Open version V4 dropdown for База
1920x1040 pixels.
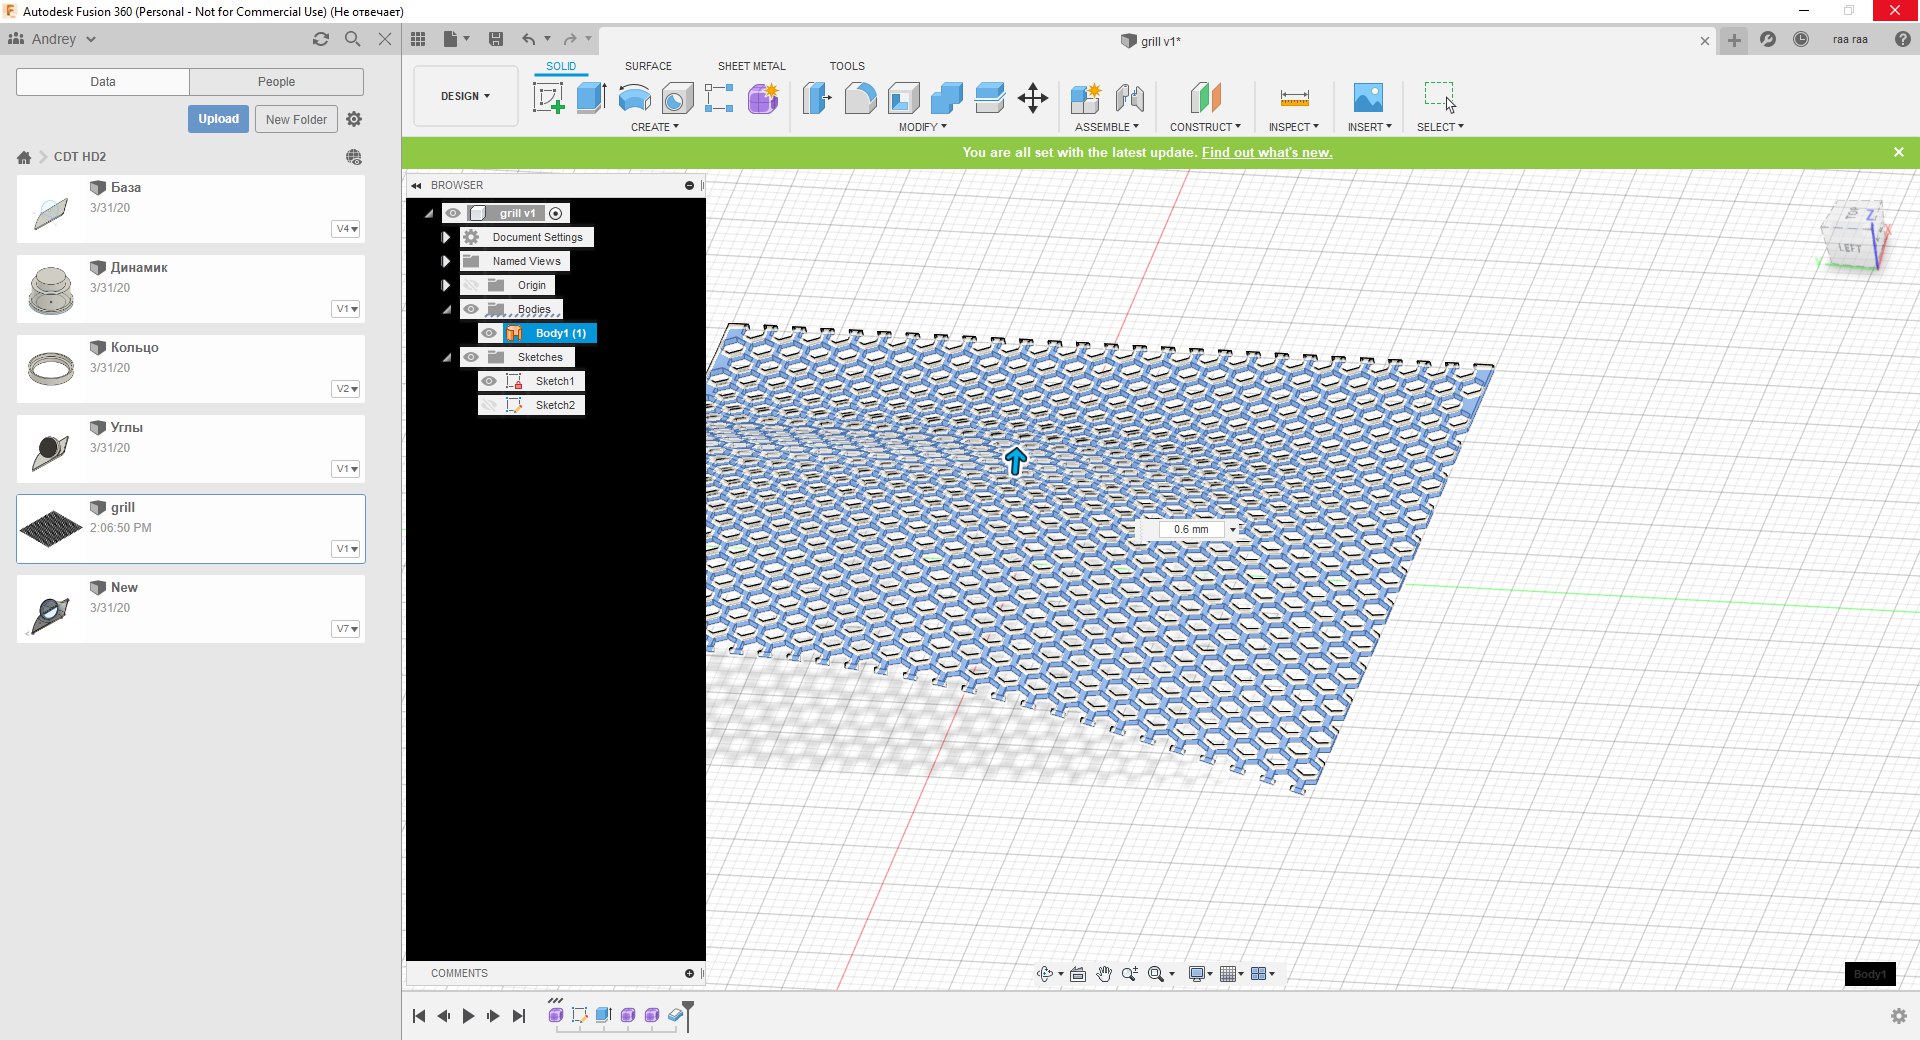[x=346, y=229]
